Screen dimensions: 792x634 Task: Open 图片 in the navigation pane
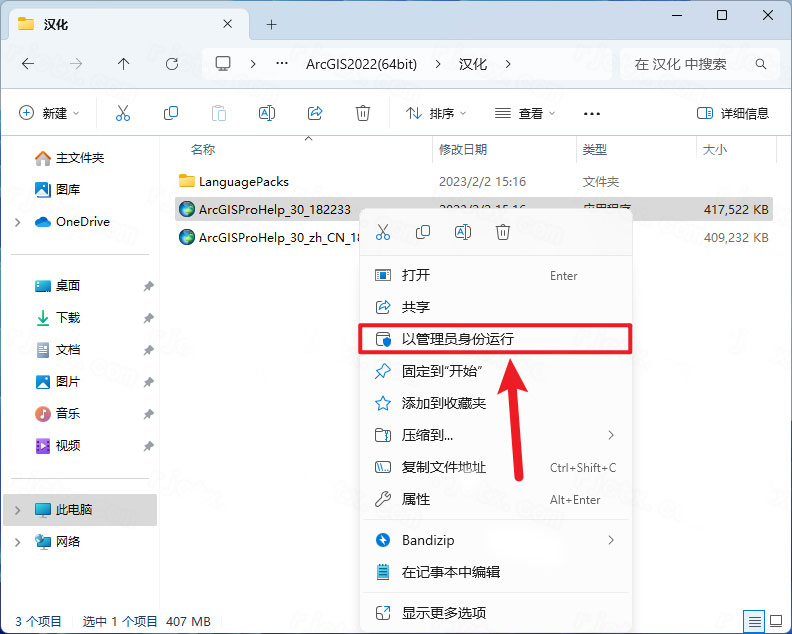coord(58,381)
